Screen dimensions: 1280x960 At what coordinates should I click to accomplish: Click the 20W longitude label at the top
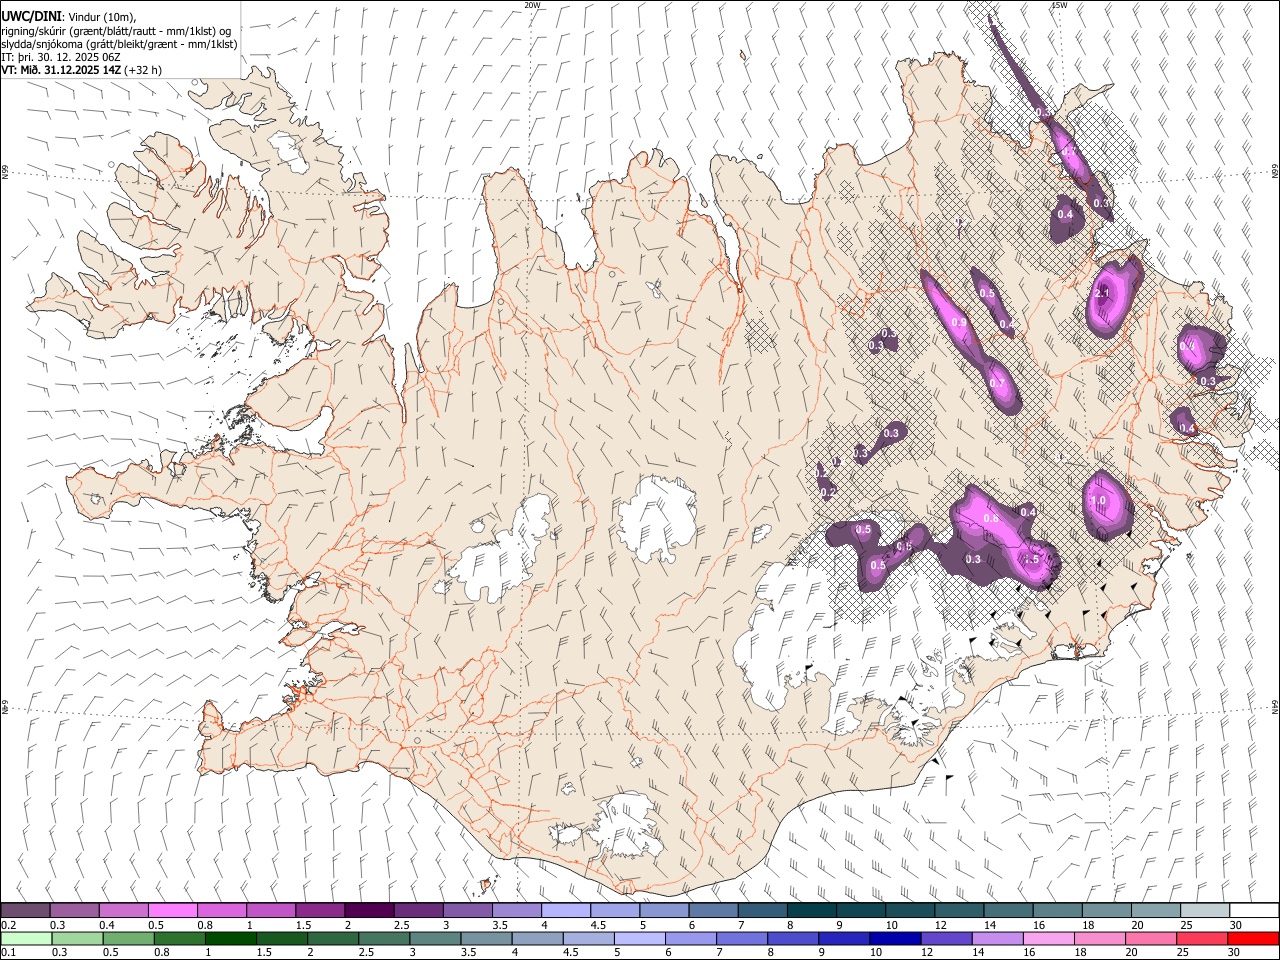[532, 5]
